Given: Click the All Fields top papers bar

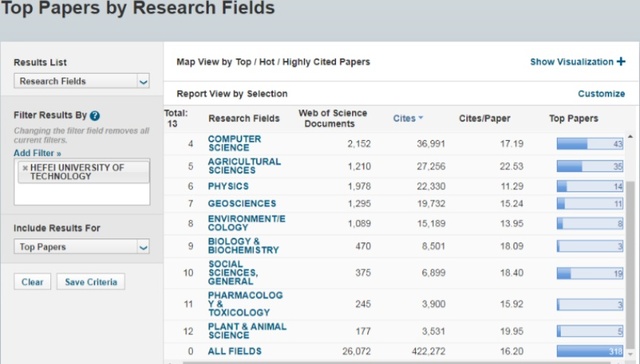Looking at the screenshot, I should (x=590, y=351).
